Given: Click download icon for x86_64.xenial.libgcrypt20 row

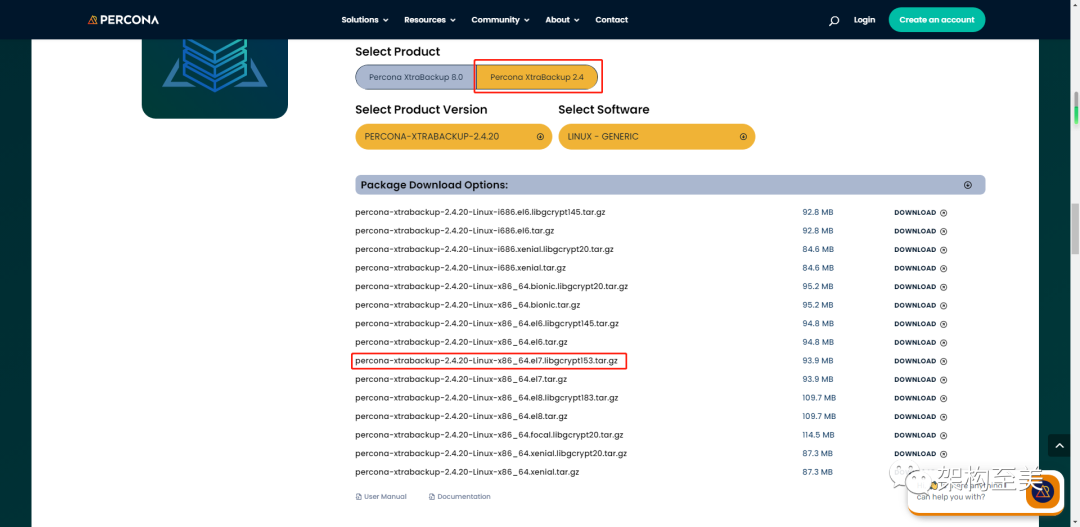Looking at the screenshot, I should (x=944, y=454).
